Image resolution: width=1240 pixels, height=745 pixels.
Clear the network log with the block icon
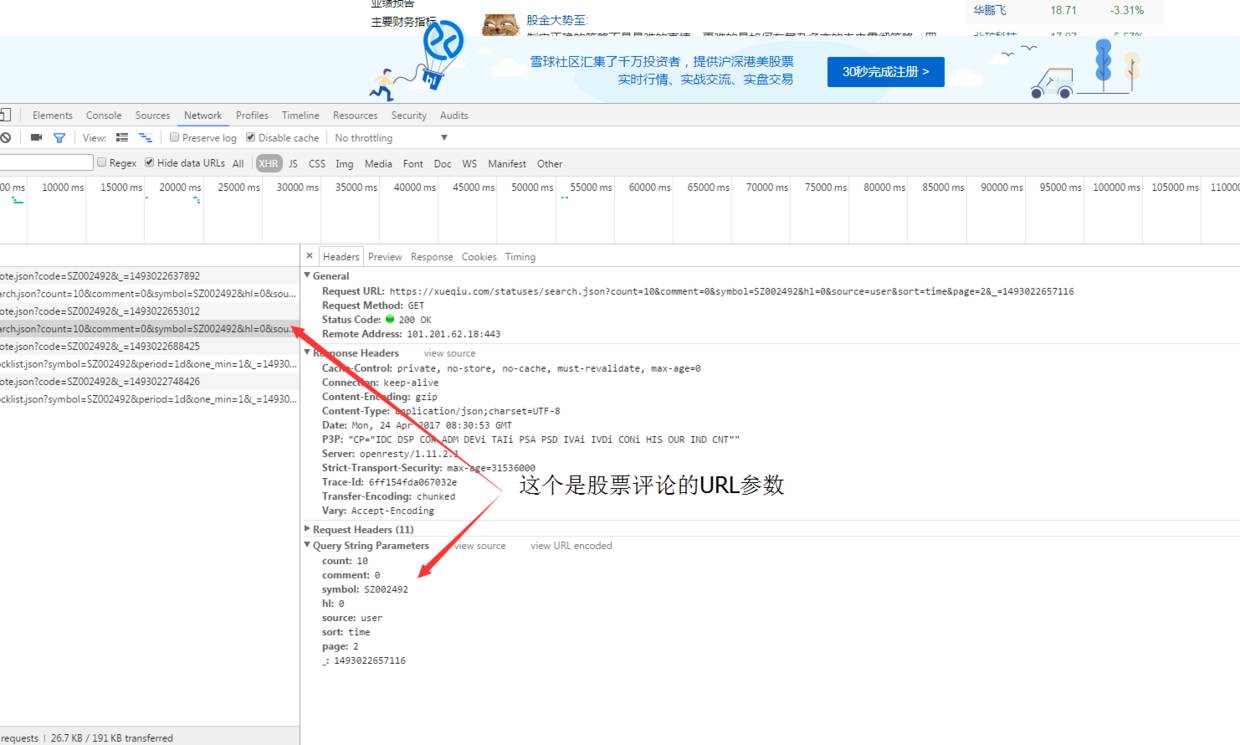pos(5,138)
